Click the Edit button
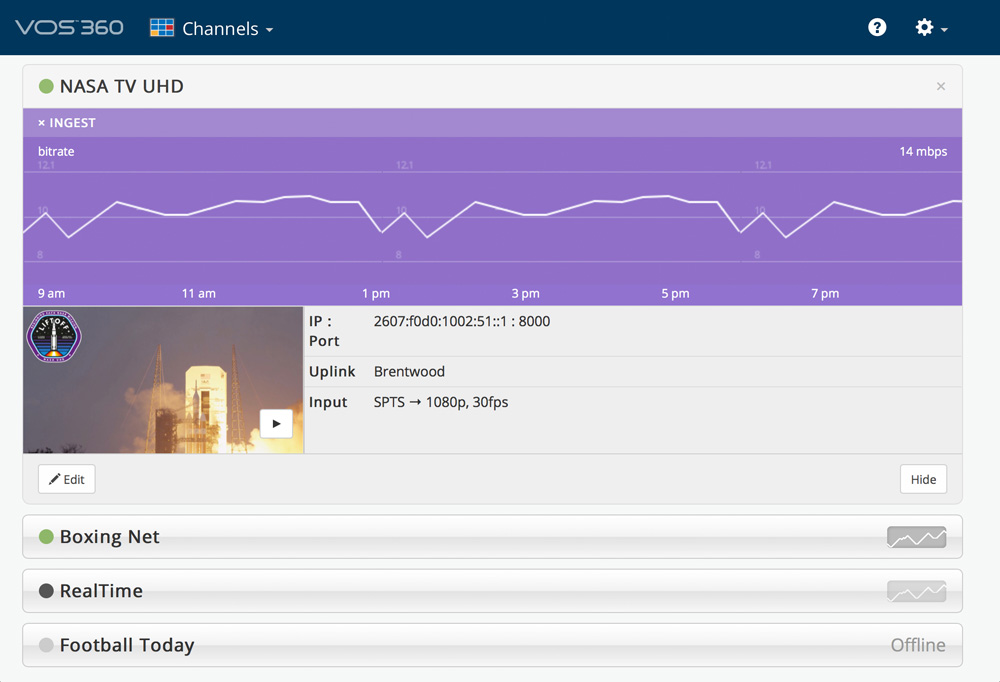The width and height of the screenshot is (1000, 682). point(66,479)
